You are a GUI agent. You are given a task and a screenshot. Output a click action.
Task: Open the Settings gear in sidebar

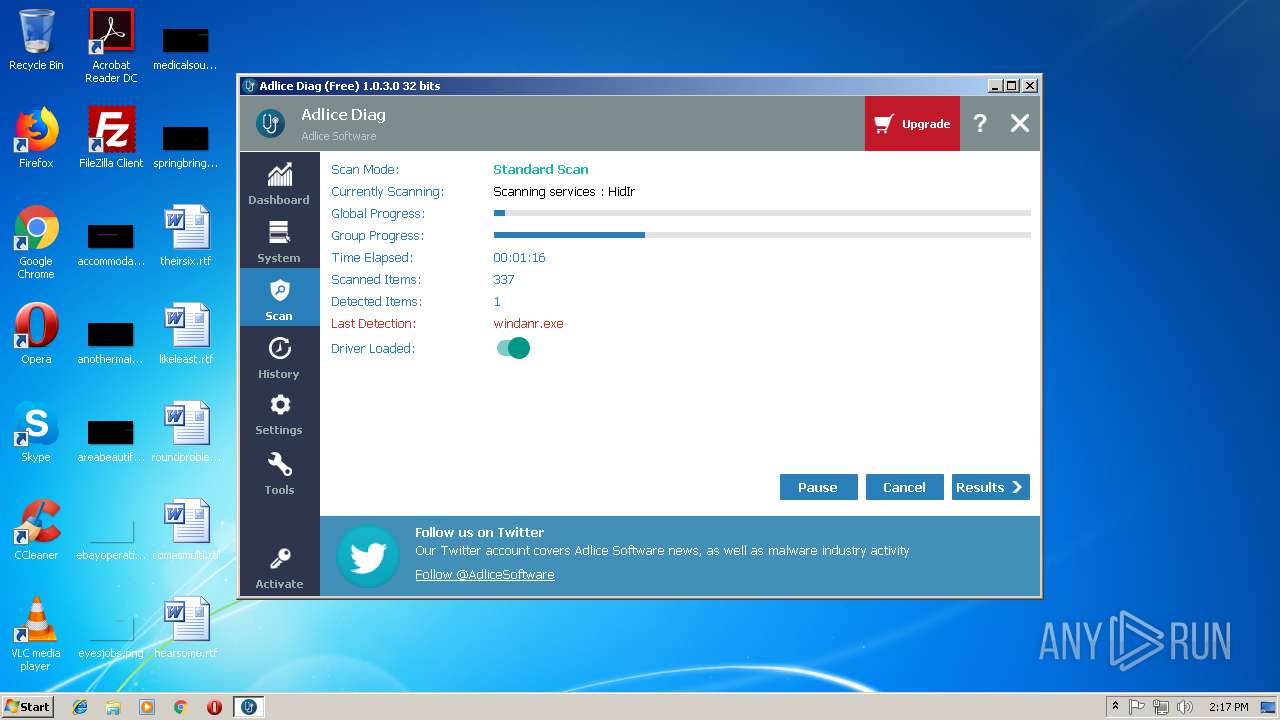279,413
